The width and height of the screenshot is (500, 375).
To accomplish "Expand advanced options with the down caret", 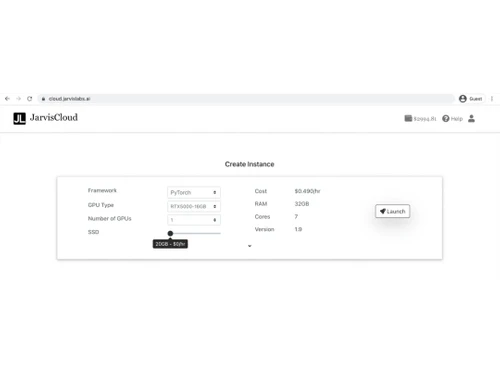I will pyautogui.click(x=250, y=246).
